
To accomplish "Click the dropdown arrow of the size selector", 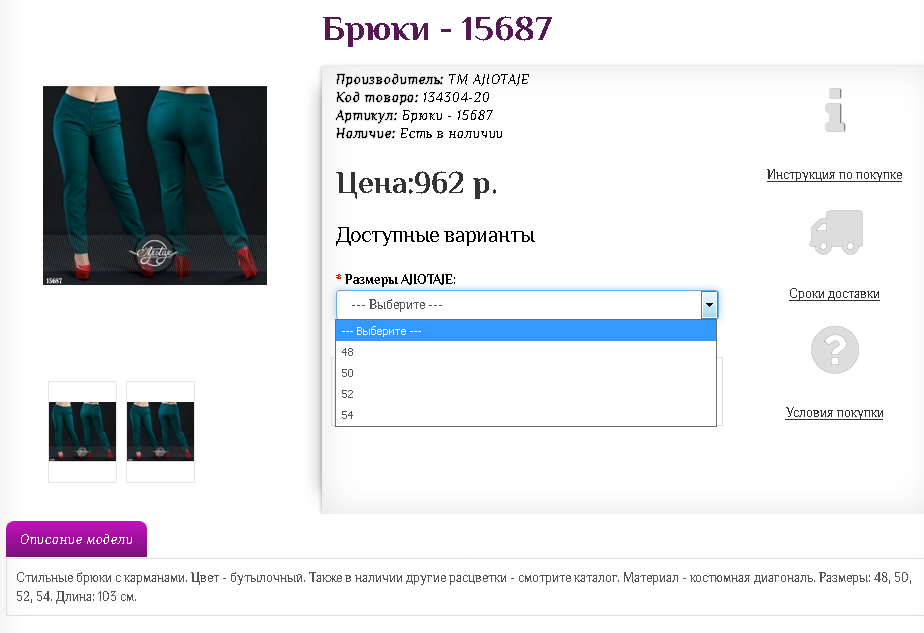I will [710, 304].
